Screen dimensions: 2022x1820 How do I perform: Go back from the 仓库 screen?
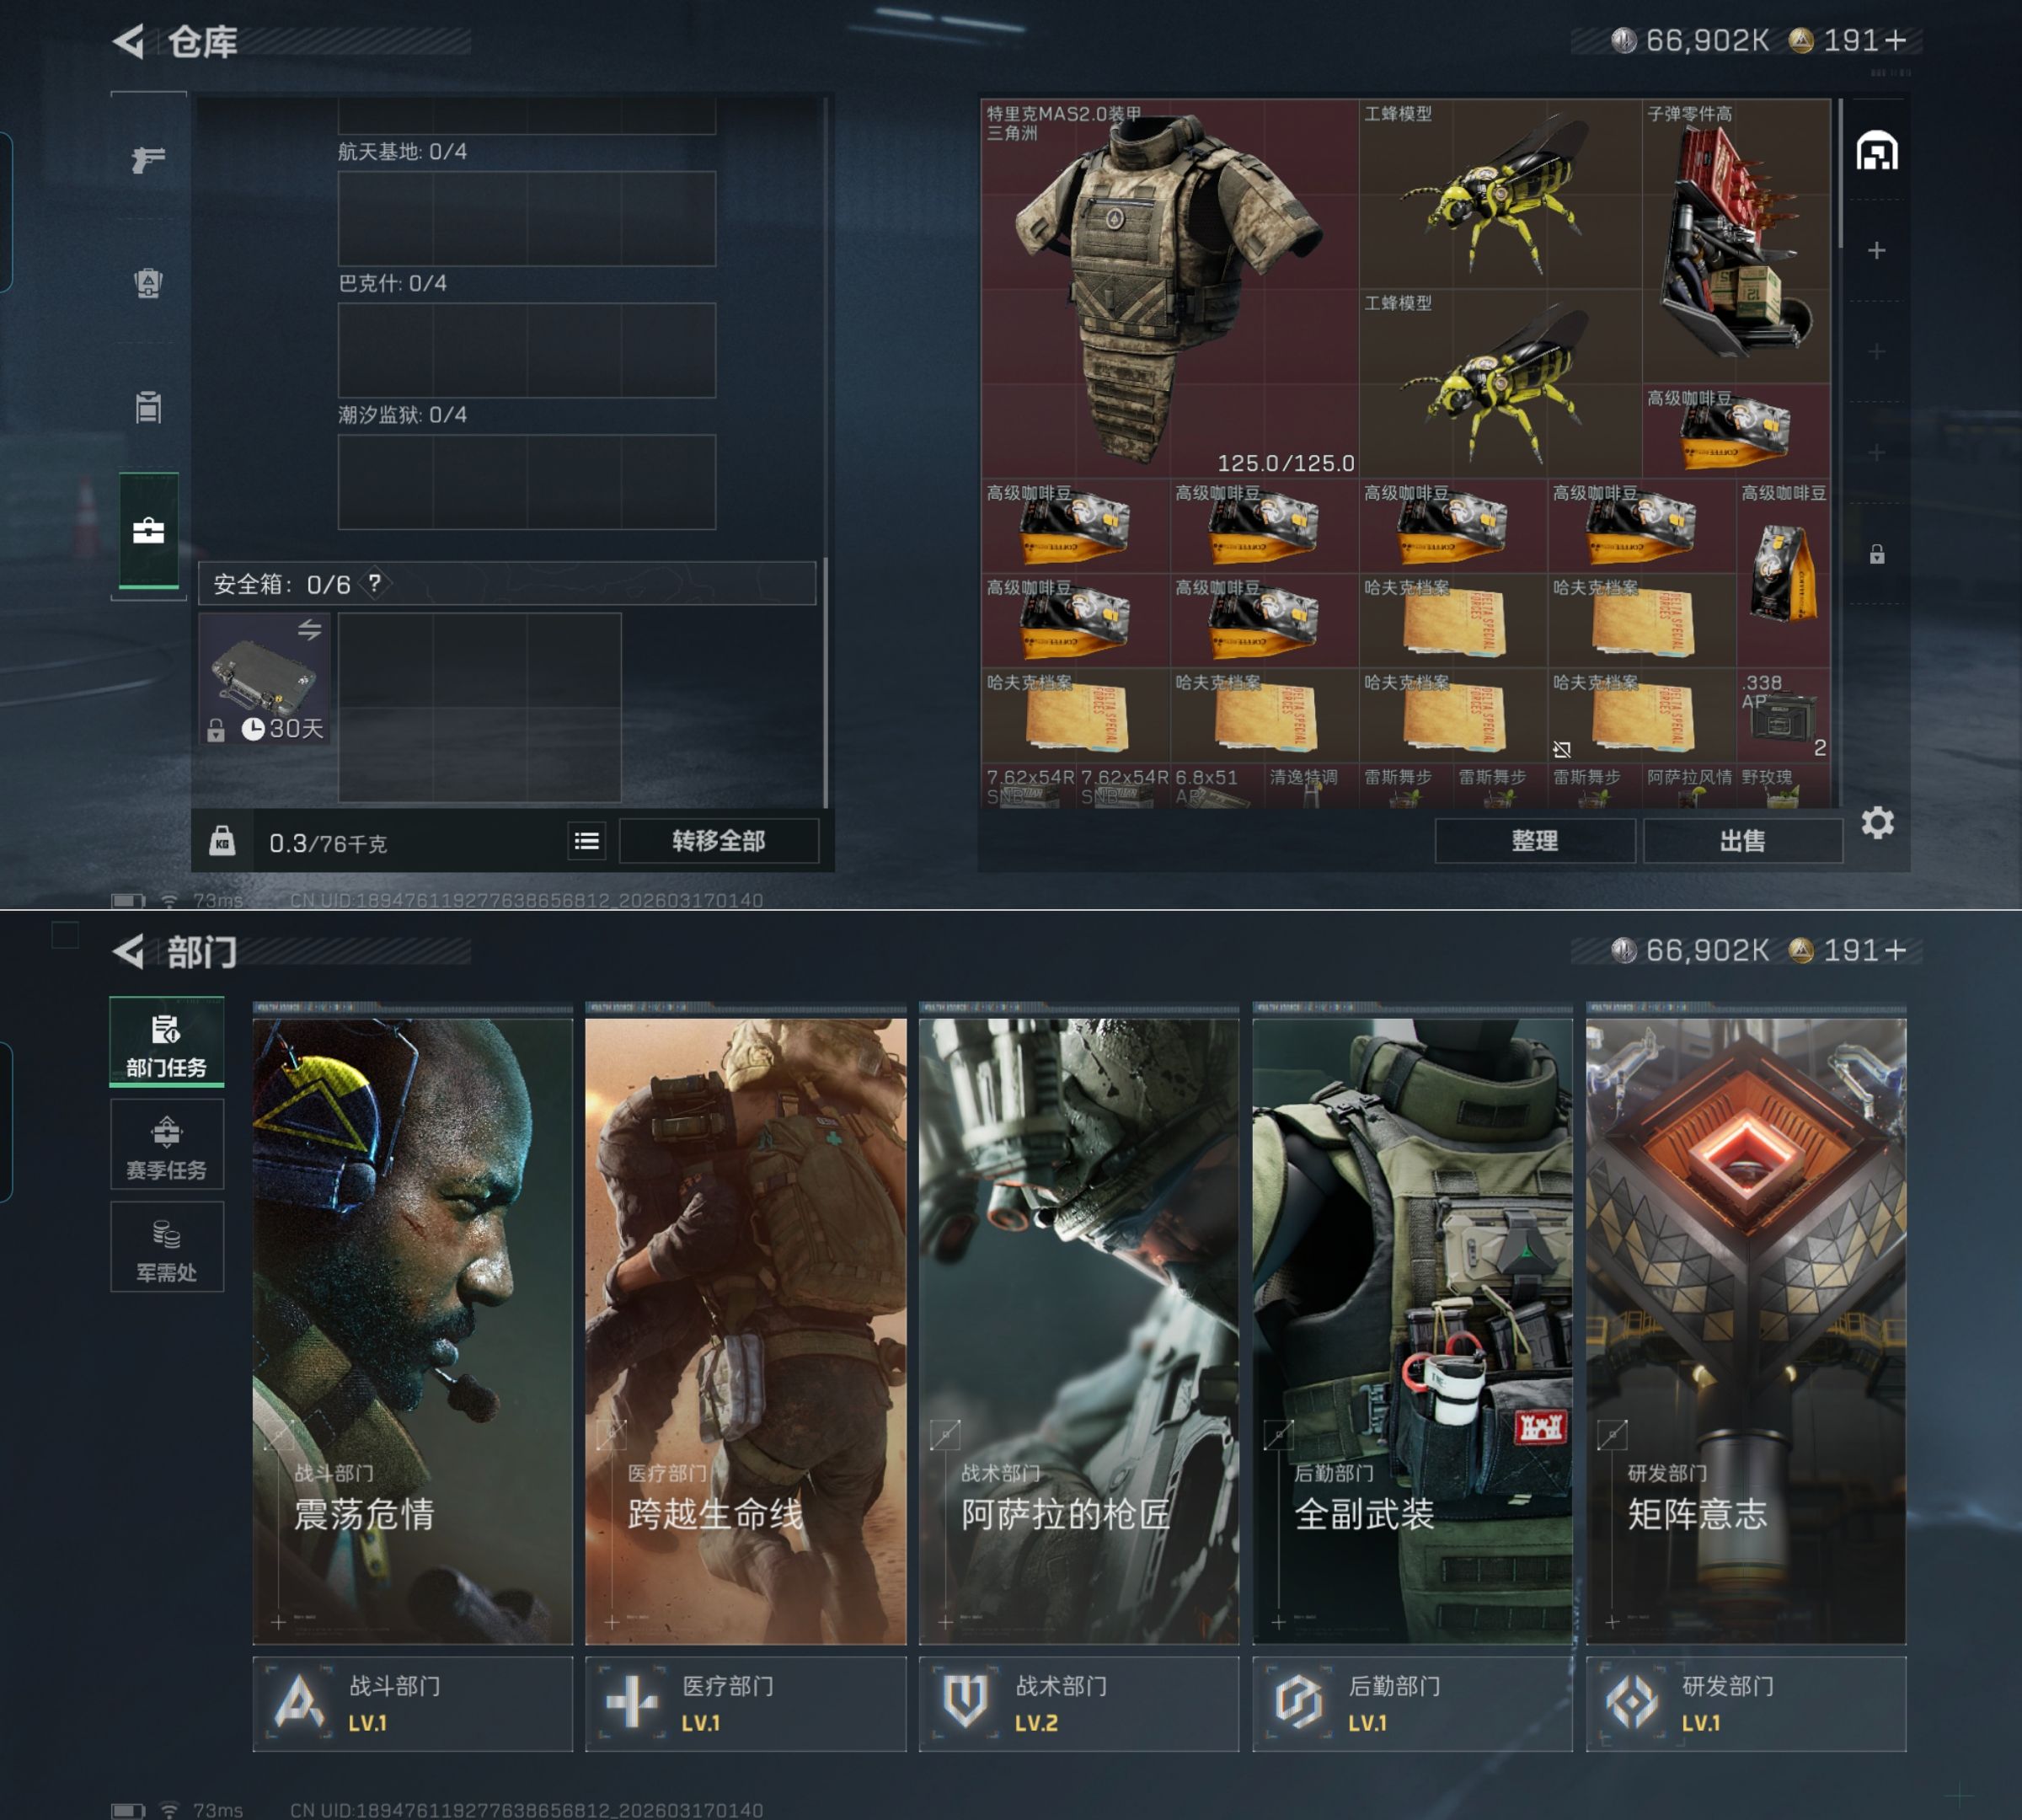click(129, 41)
